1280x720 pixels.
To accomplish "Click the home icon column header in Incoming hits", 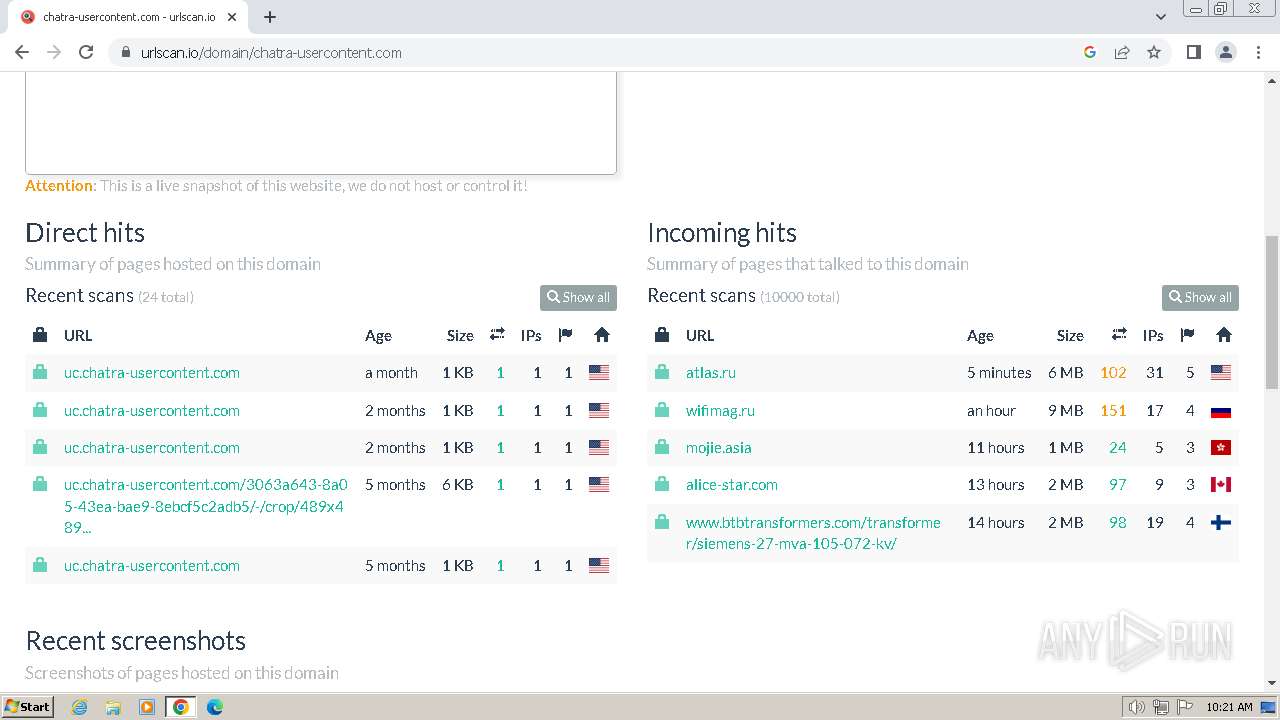I will pos(1224,335).
